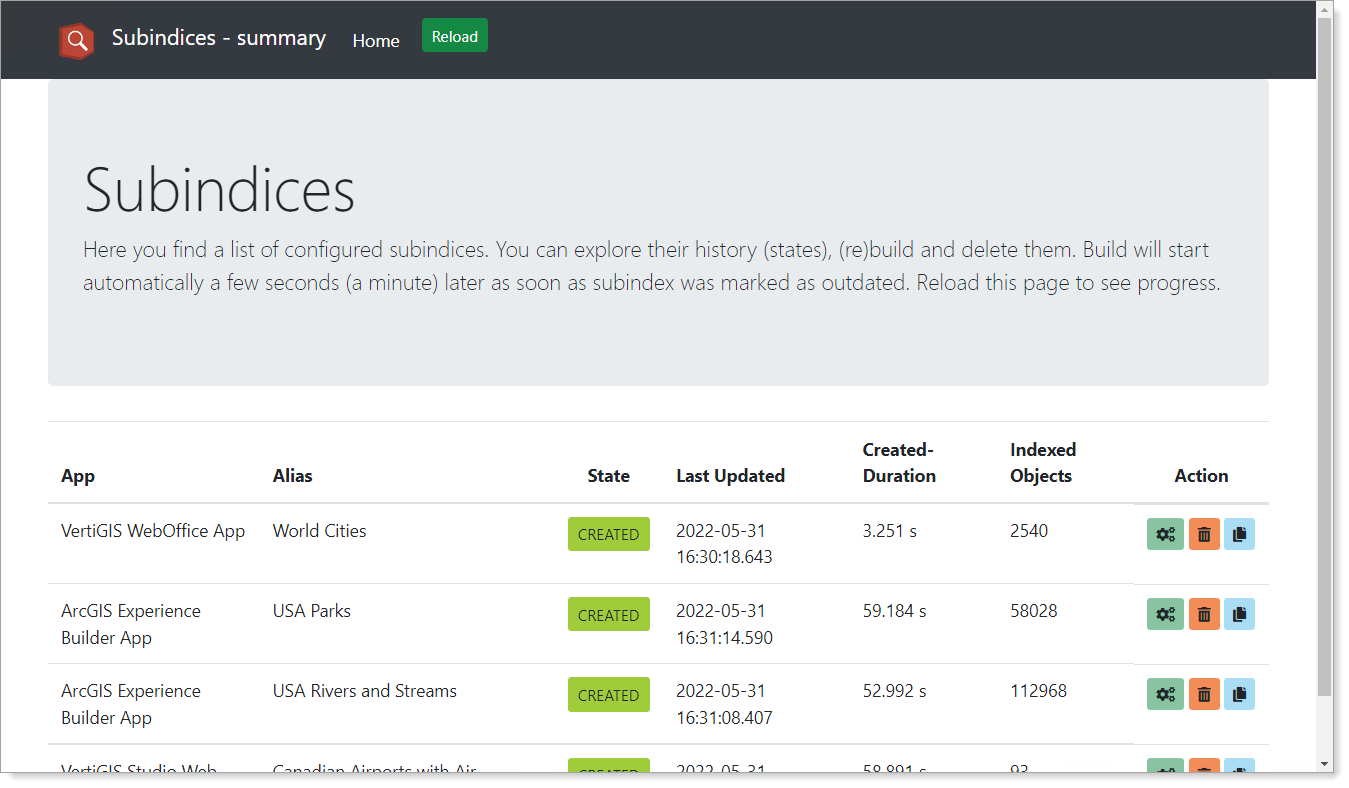
Task: Open USA Parks history via the copy icon
Action: (1240, 614)
